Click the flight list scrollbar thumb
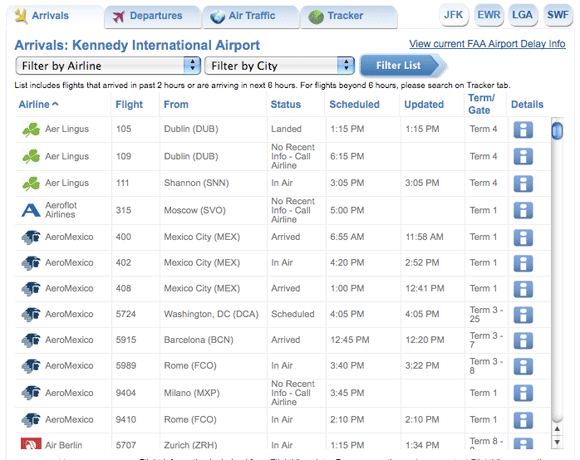This screenshot has width=580, height=460. [557, 131]
